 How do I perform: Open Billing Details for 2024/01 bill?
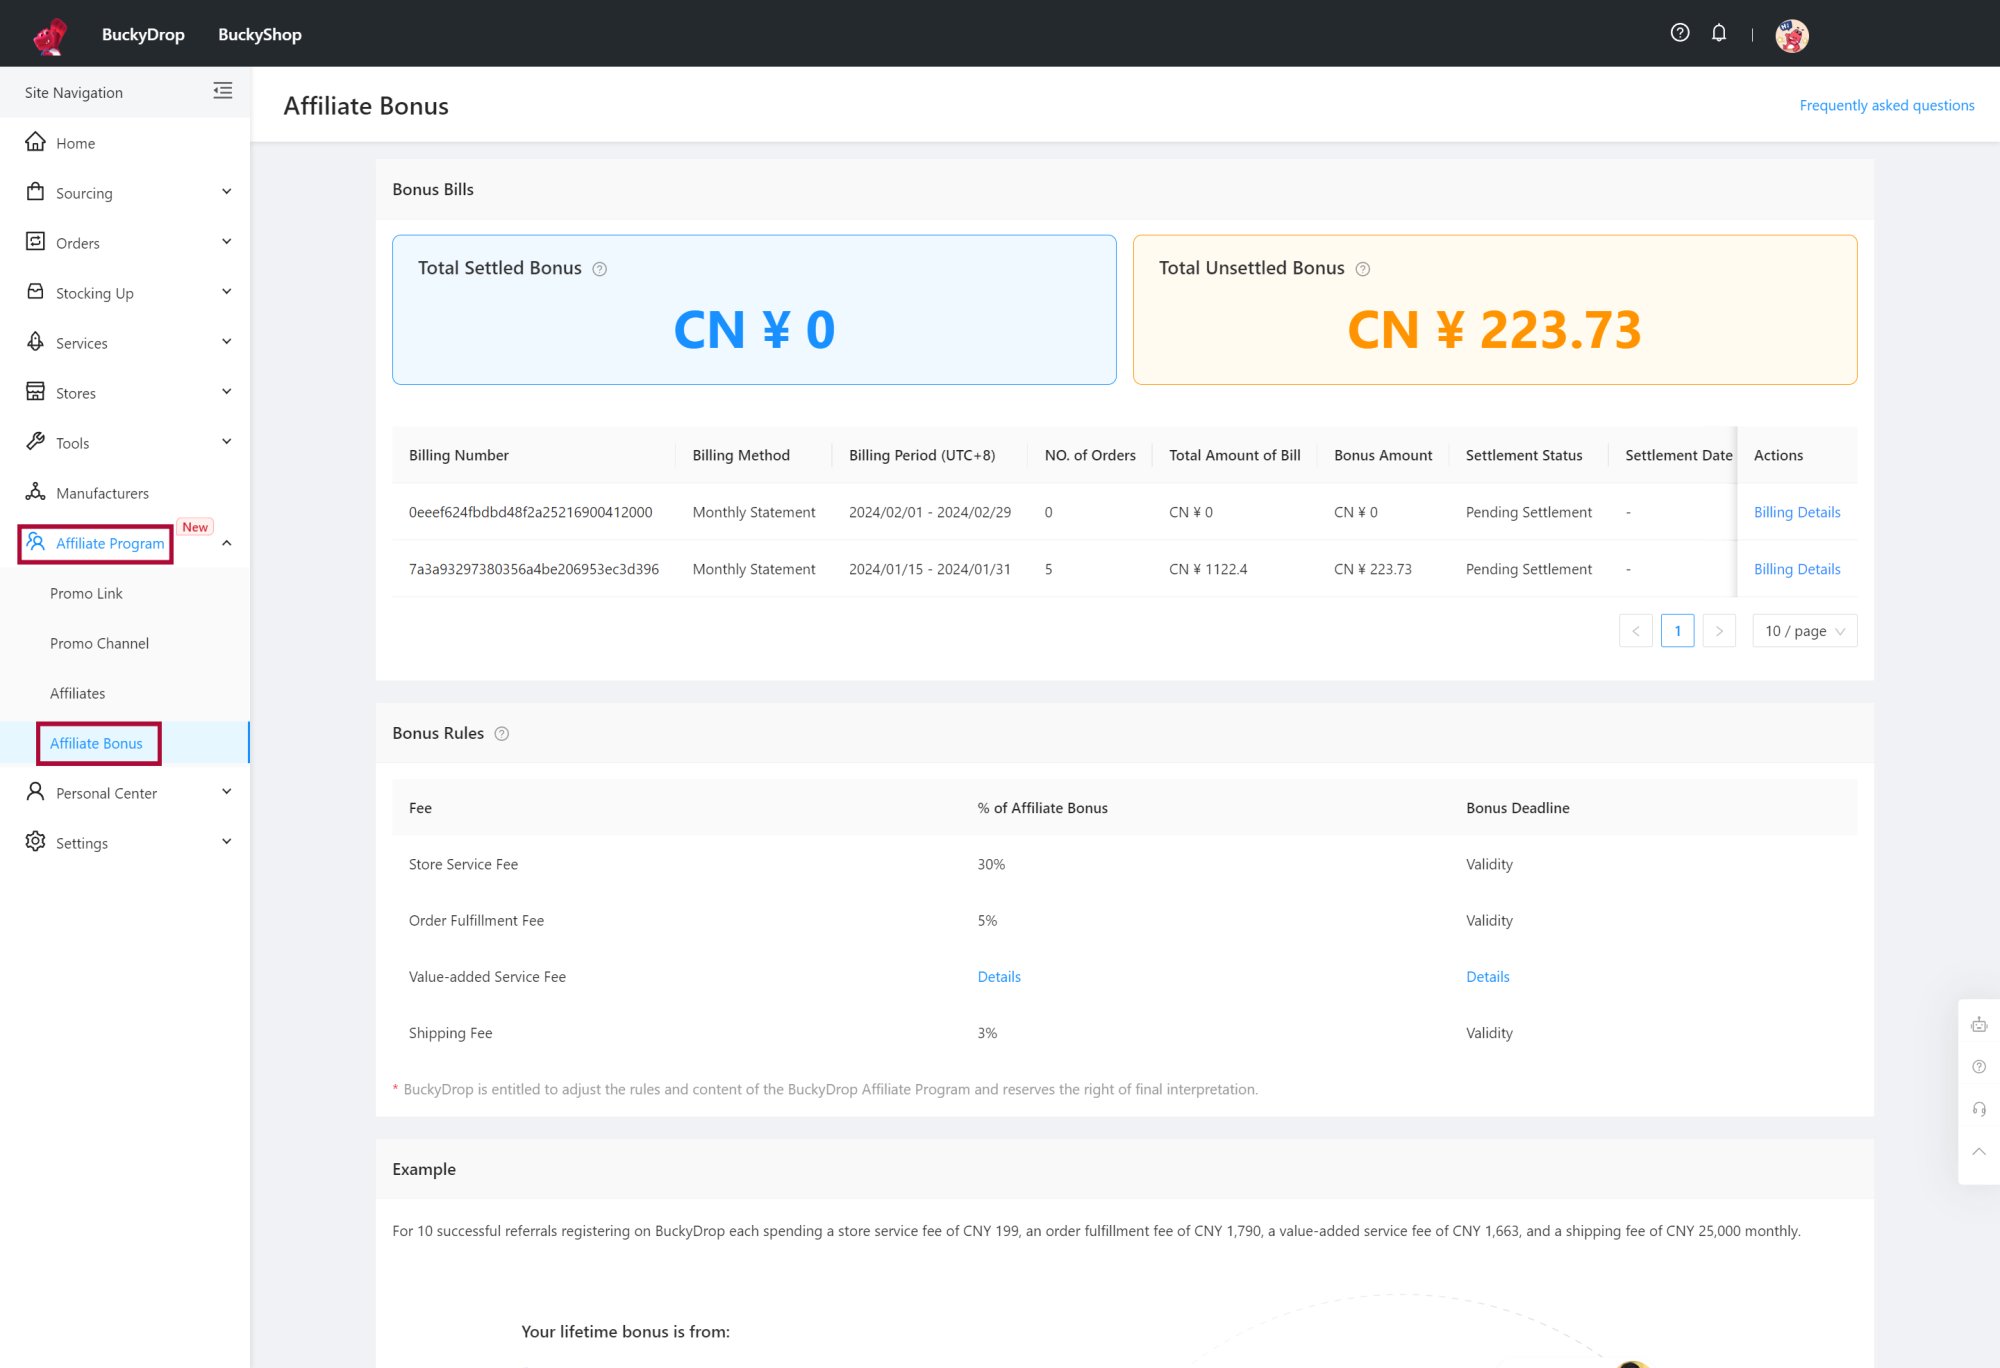tap(1797, 569)
